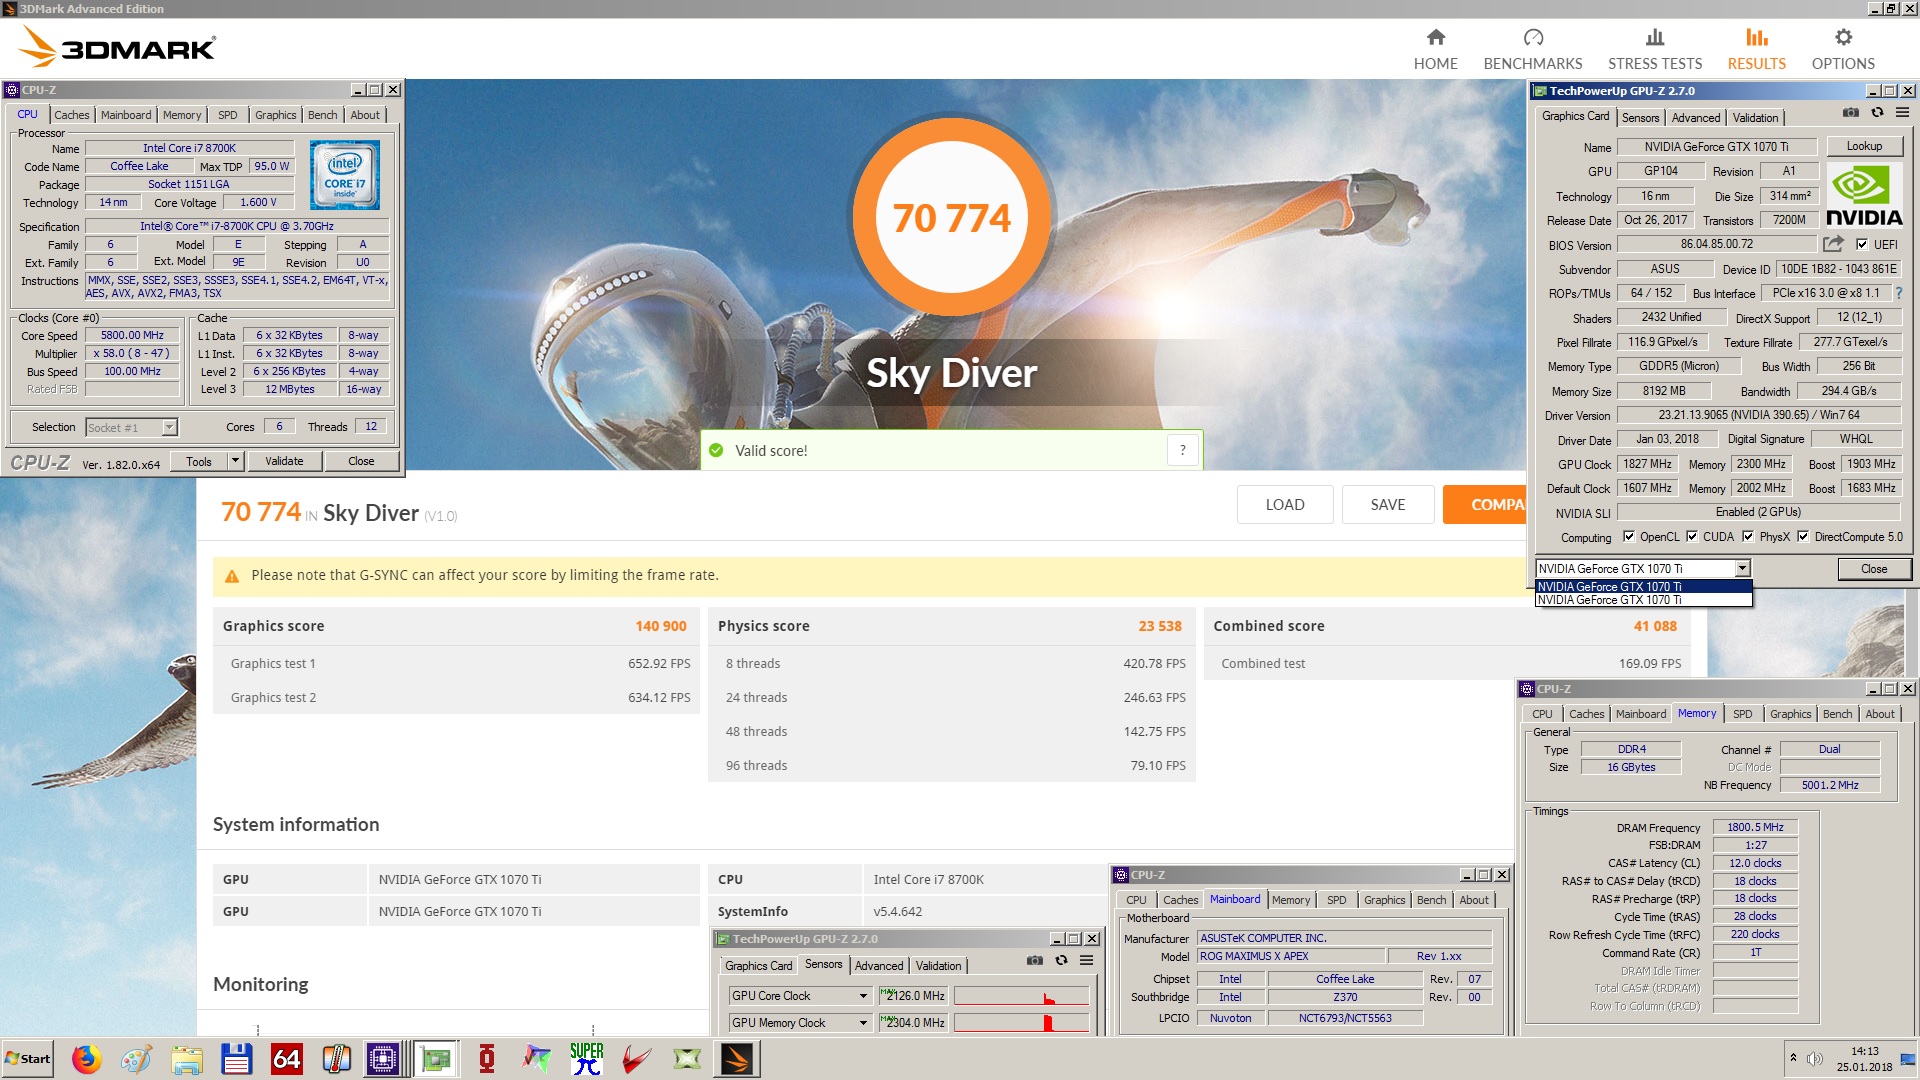1920x1080 pixels.
Task: Open Bench tab in top-left CPU-Z
Action: click(322, 115)
